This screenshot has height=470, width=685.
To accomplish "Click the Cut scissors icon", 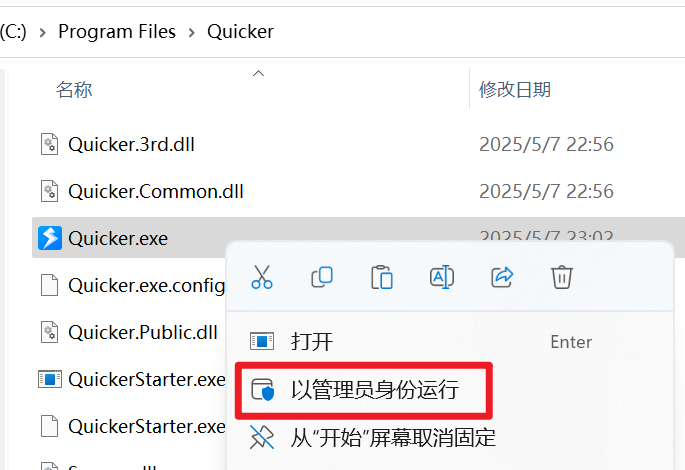I will point(262,277).
